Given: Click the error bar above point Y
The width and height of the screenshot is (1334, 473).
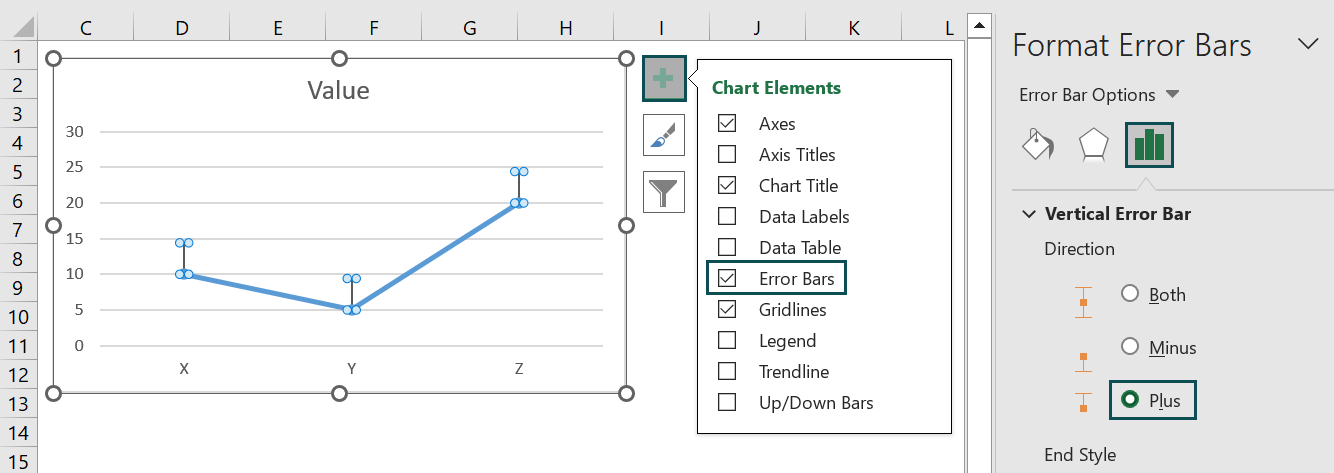Looking at the screenshot, I should [351, 294].
